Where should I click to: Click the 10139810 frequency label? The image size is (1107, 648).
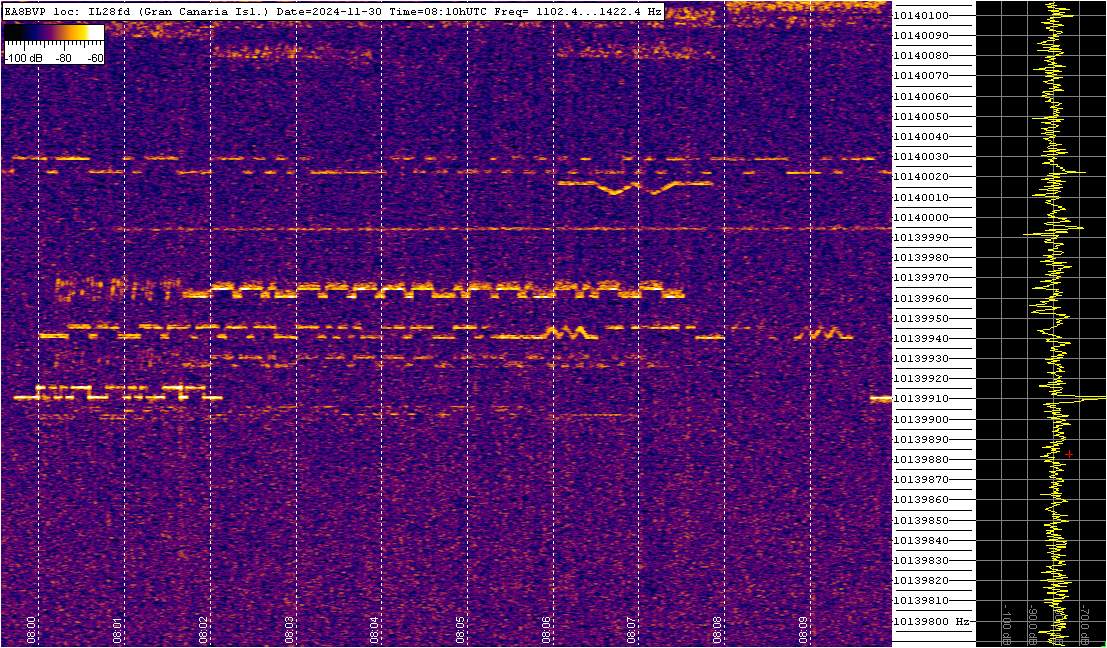coord(921,601)
